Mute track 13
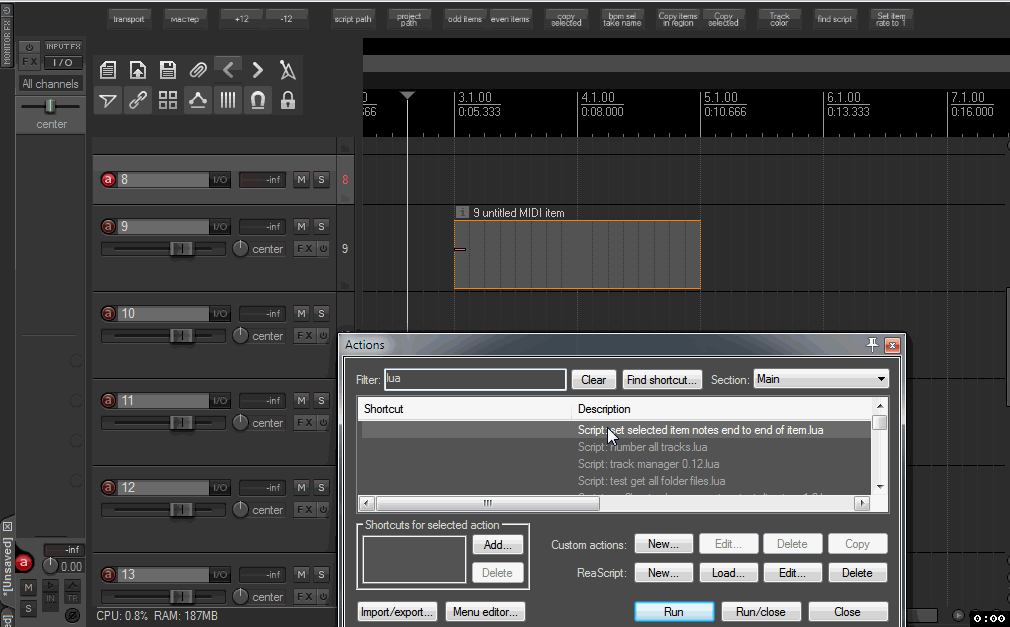The image size is (1010, 627). tap(301, 574)
